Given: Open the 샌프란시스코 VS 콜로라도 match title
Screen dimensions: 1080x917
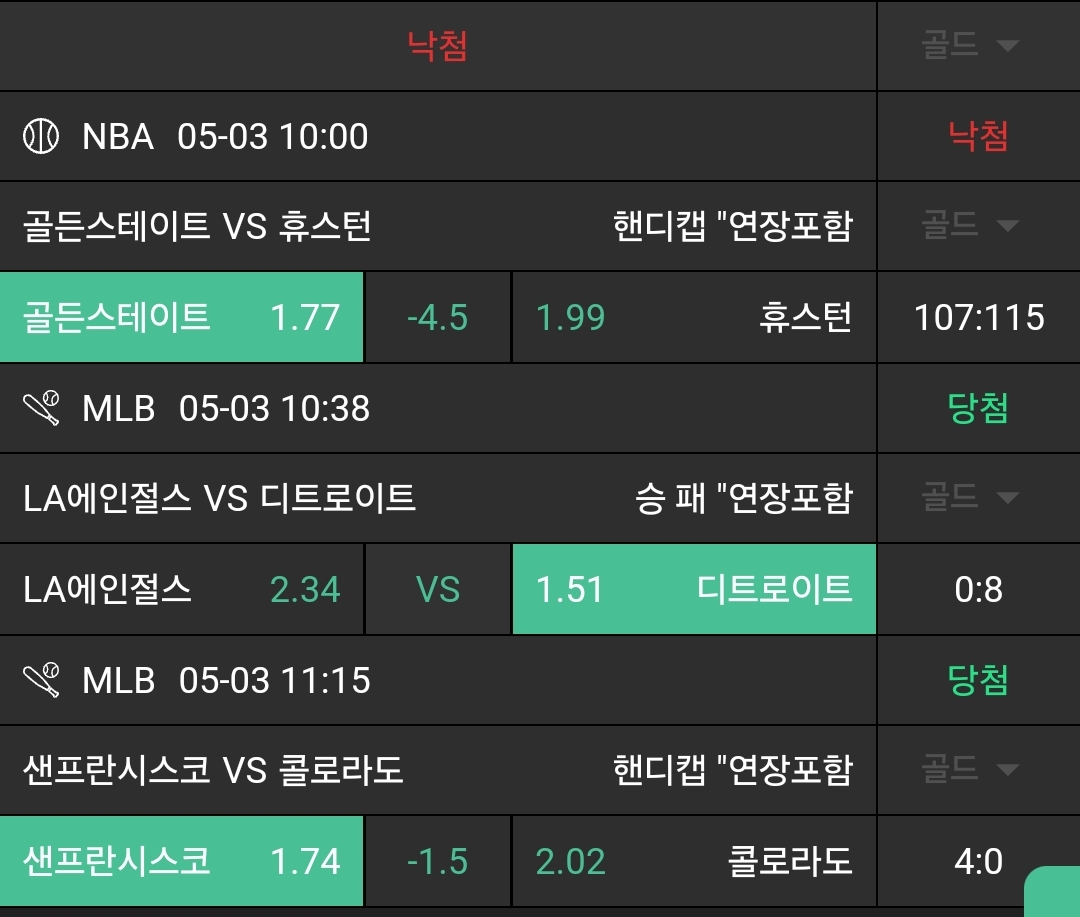Looking at the screenshot, I should [x=213, y=770].
